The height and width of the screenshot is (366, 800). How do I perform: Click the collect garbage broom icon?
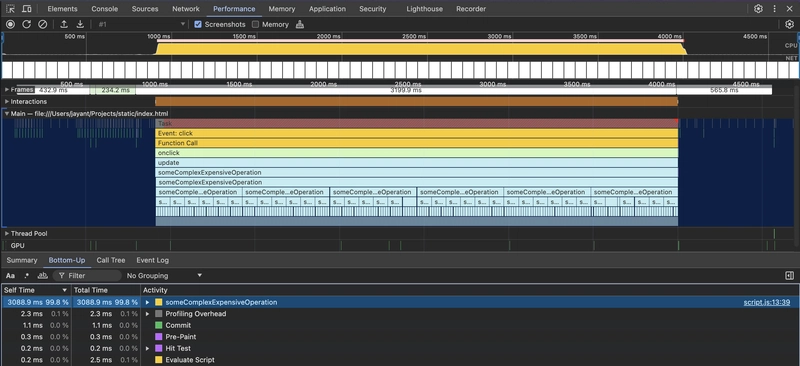click(x=300, y=24)
